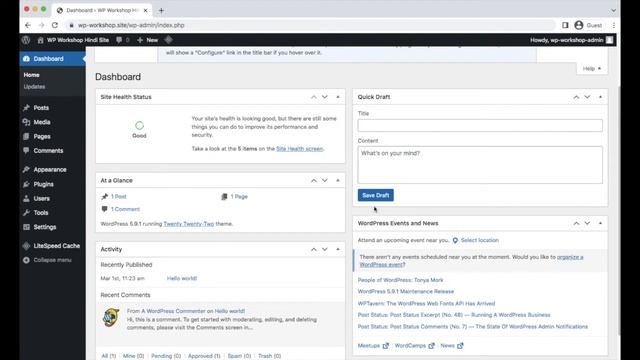Image resolution: width=640 pixels, height=360 pixels.
Task: Move Activity widget up
Action: coord(313,249)
